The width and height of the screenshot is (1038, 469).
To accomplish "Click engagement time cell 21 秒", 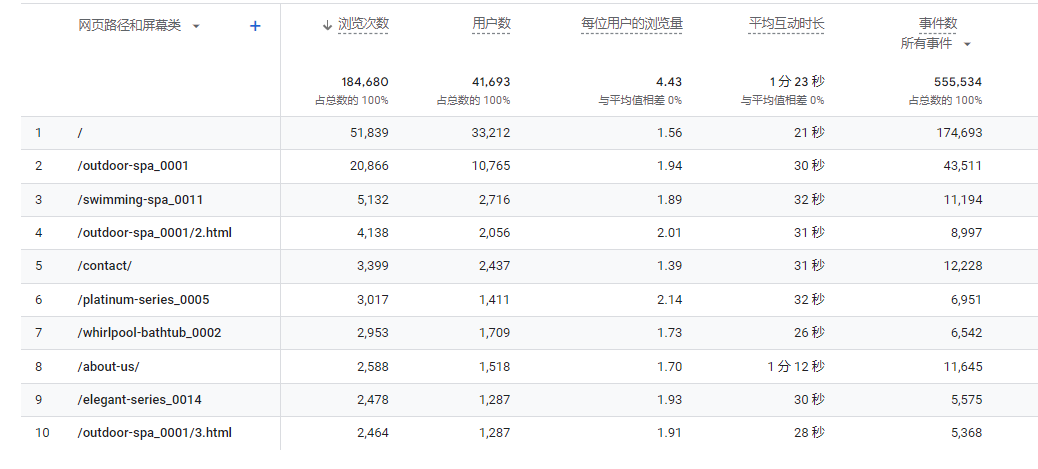I will (810, 132).
